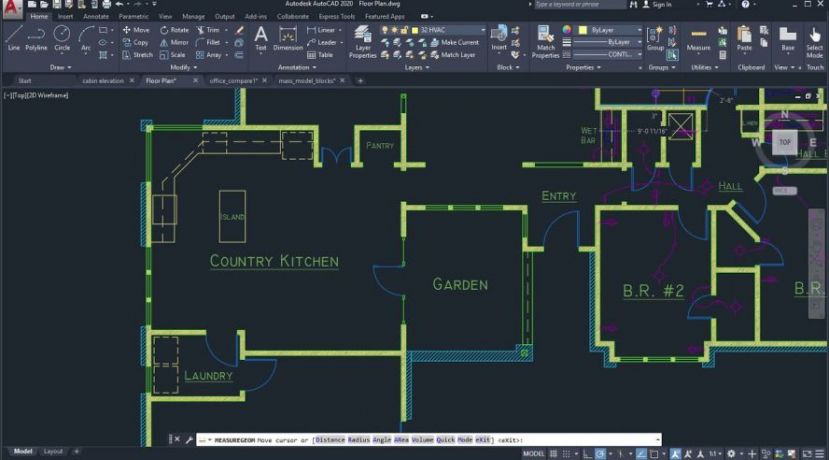
Task: Open the Parametric ribbon tab
Action: (x=134, y=17)
